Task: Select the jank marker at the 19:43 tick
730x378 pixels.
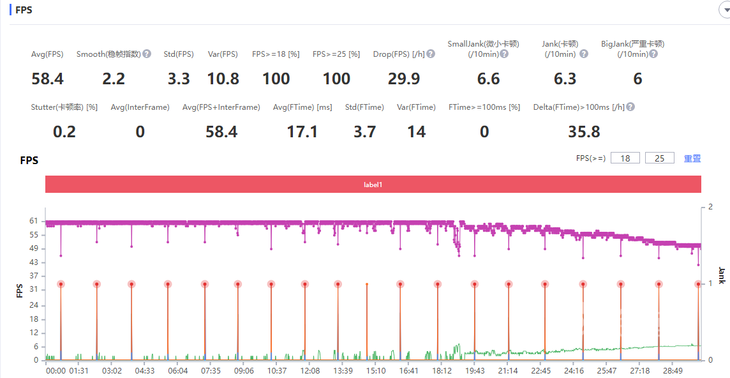Action: [x=474, y=284]
